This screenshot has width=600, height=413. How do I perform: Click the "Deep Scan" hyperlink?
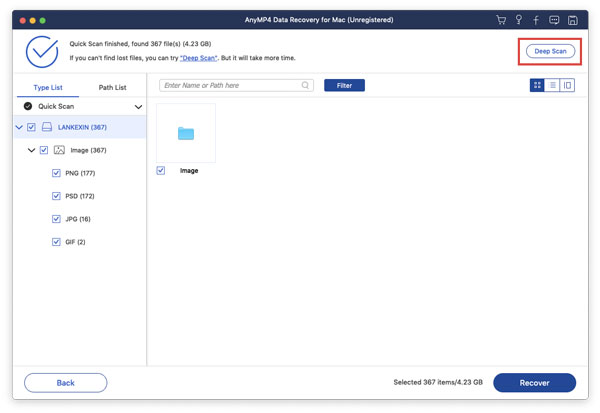pyautogui.click(x=199, y=58)
